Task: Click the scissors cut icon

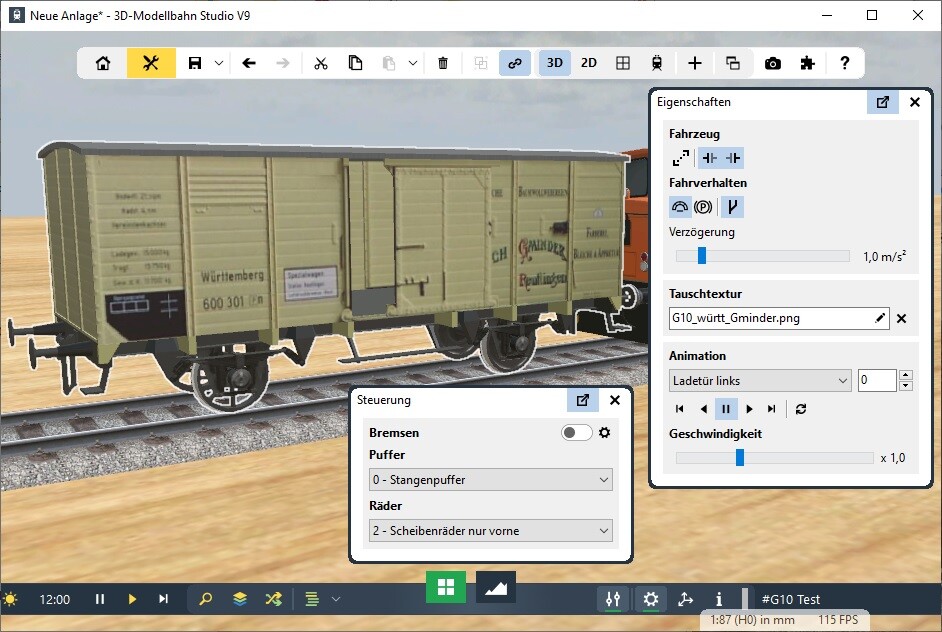Action: (x=320, y=63)
